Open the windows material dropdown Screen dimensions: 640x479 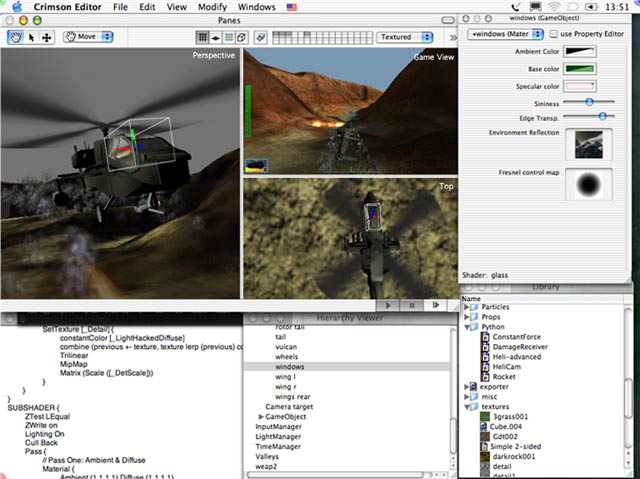coord(505,34)
